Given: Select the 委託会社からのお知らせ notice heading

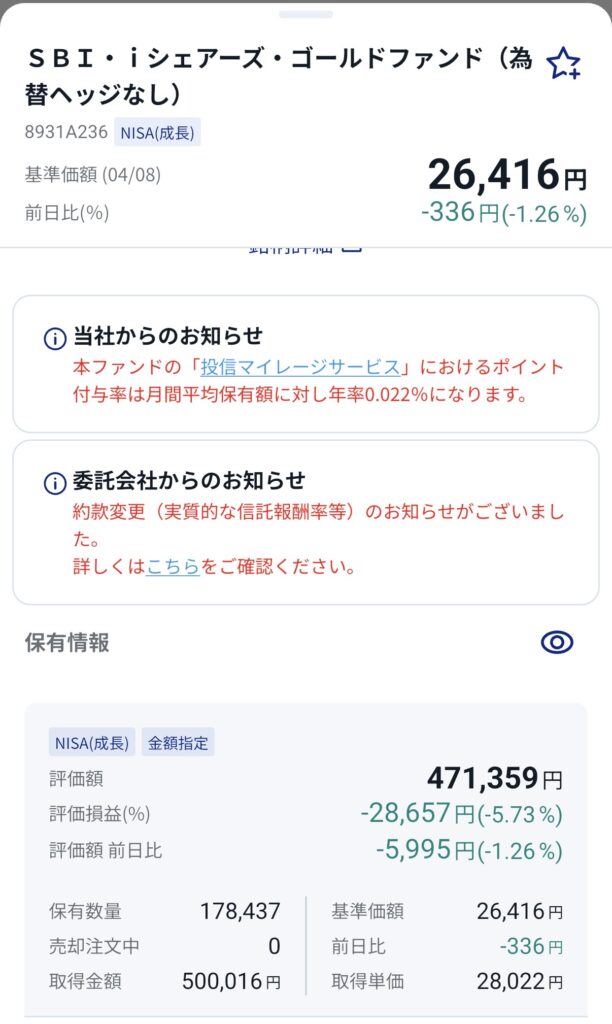Looking at the screenshot, I should 189,482.
